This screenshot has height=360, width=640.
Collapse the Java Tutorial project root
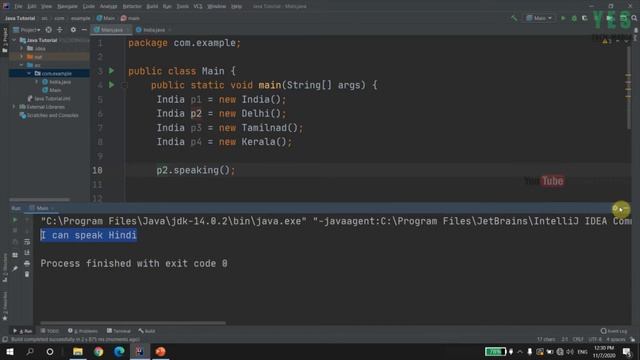point(15,40)
